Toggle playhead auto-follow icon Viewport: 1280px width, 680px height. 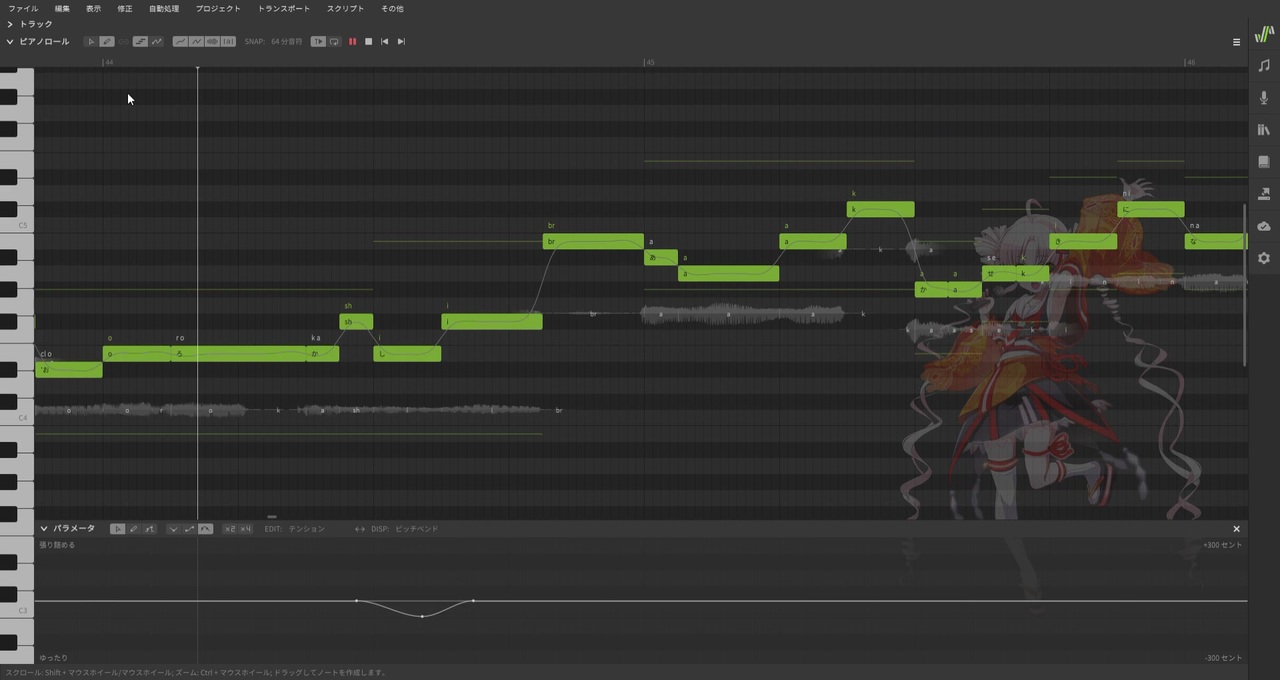tap(318, 42)
